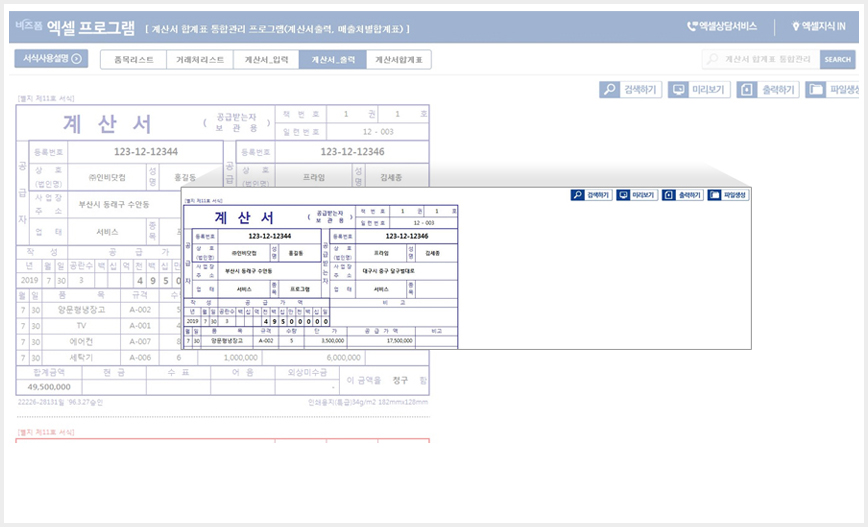Select 부산시 동래구 수안동 in background sheet
Screen dimensions: 868x527
point(114,204)
